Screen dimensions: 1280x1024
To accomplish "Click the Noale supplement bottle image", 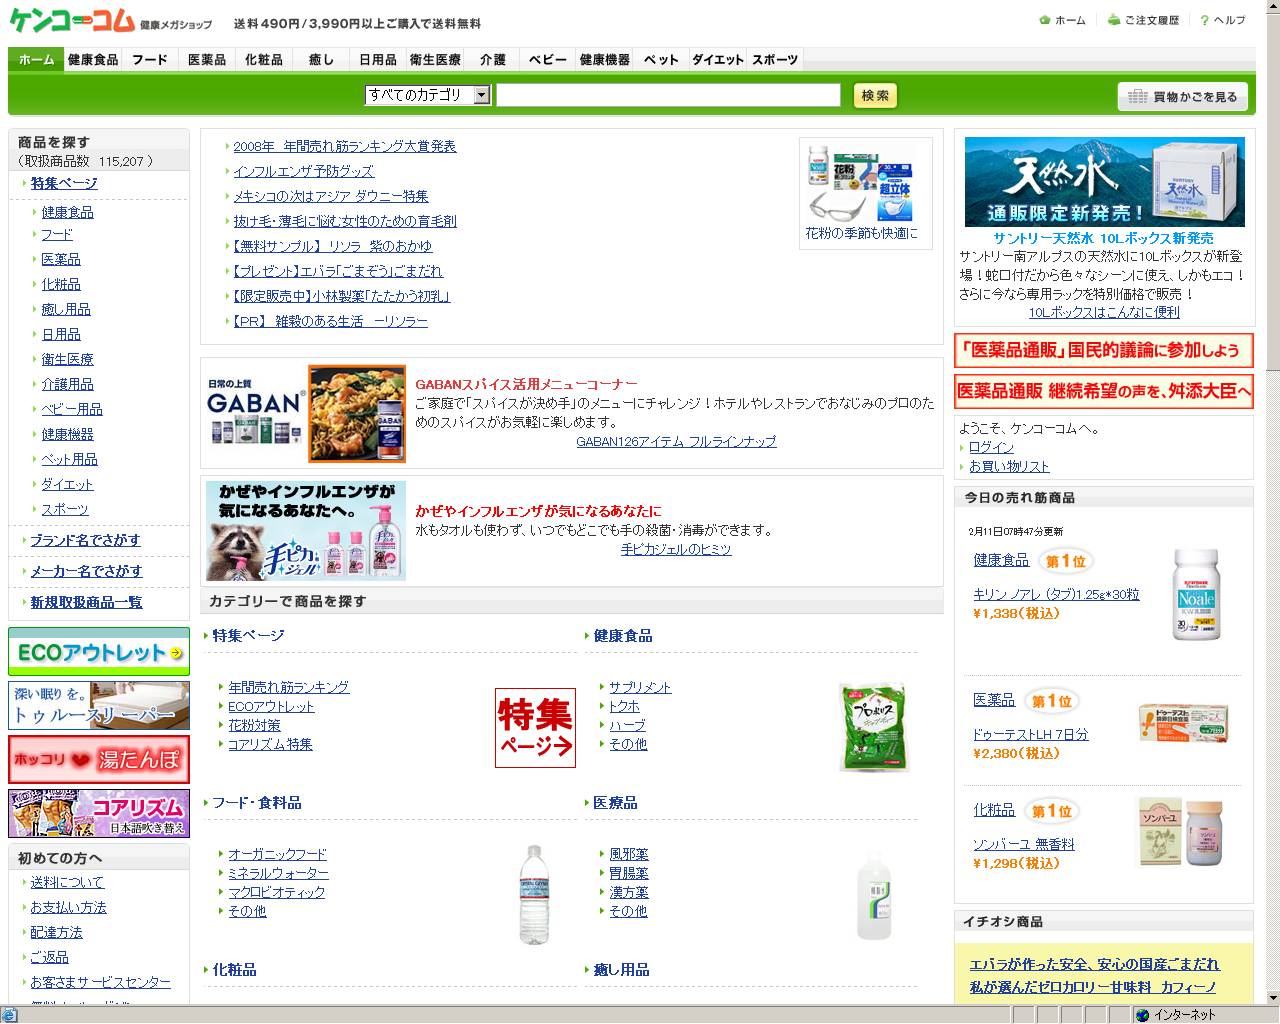I will (x=1196, y=595).
